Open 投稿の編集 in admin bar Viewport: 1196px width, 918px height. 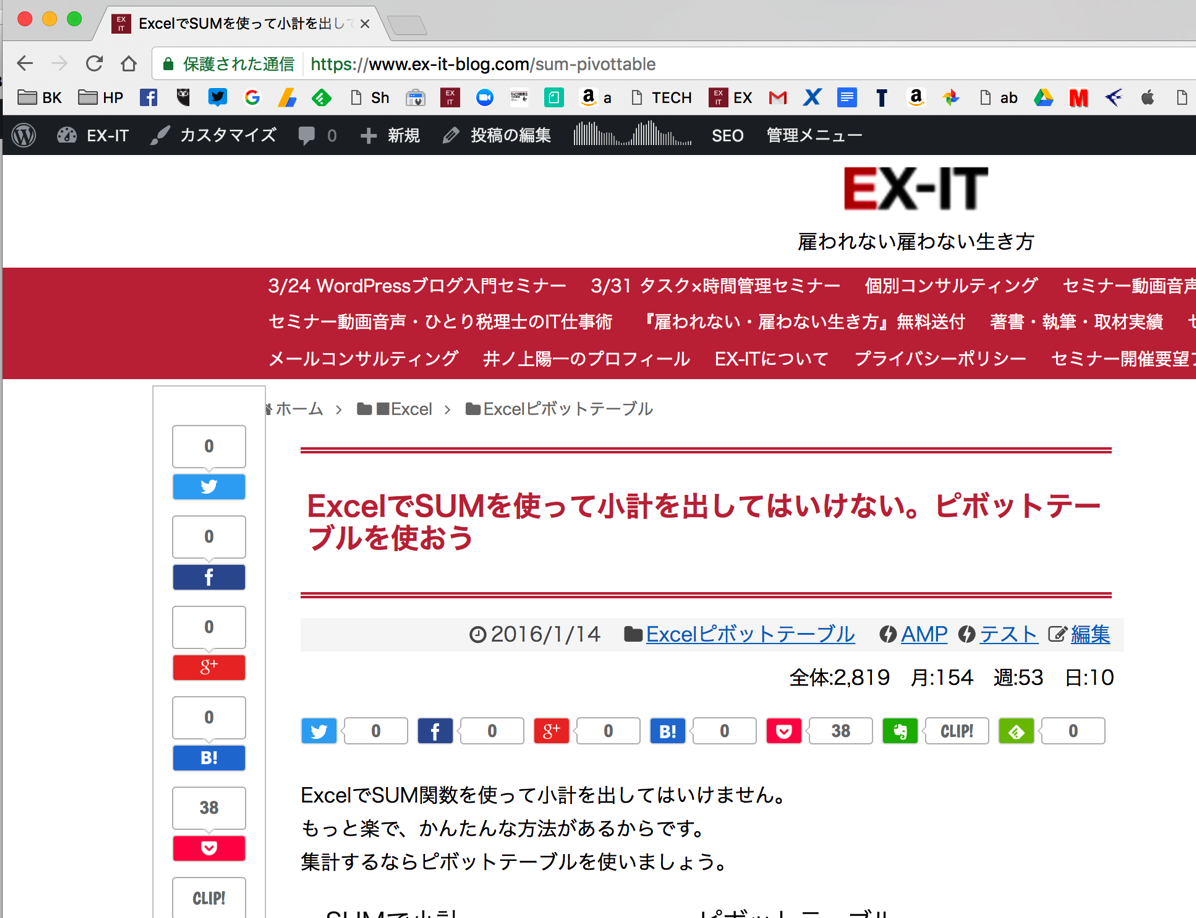point(497,136)
